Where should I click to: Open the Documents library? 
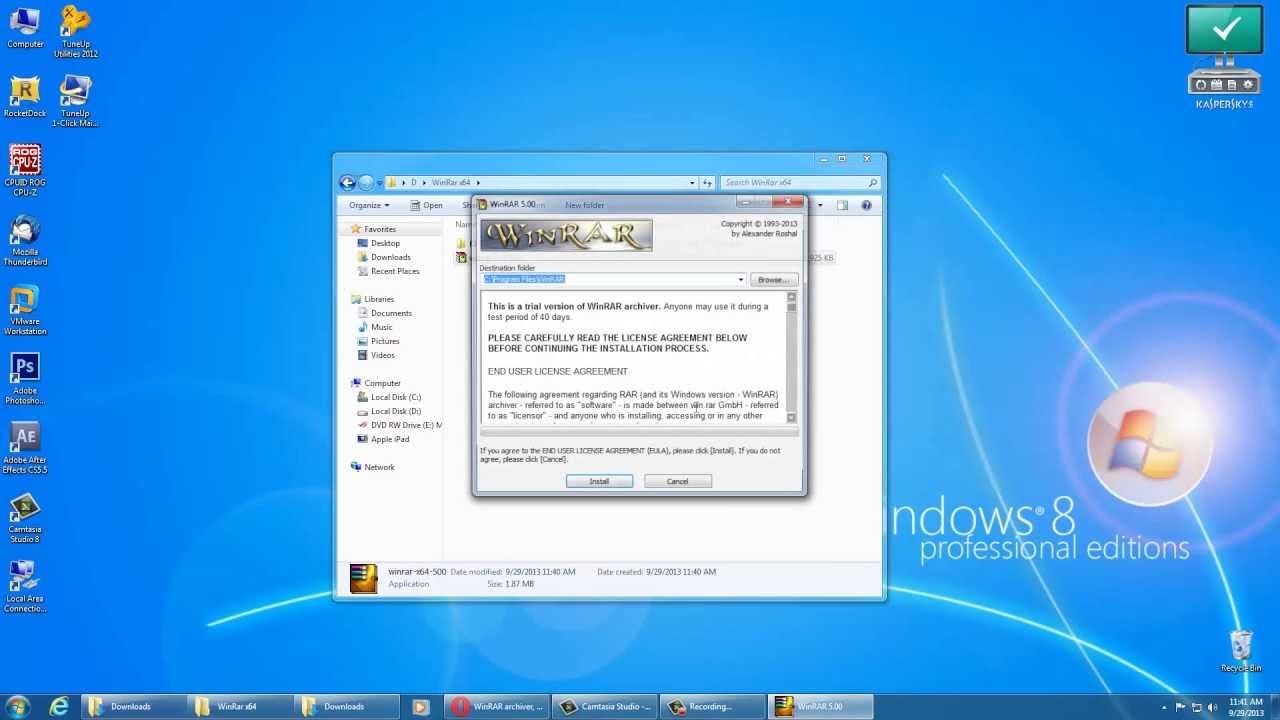coord(391,313)
